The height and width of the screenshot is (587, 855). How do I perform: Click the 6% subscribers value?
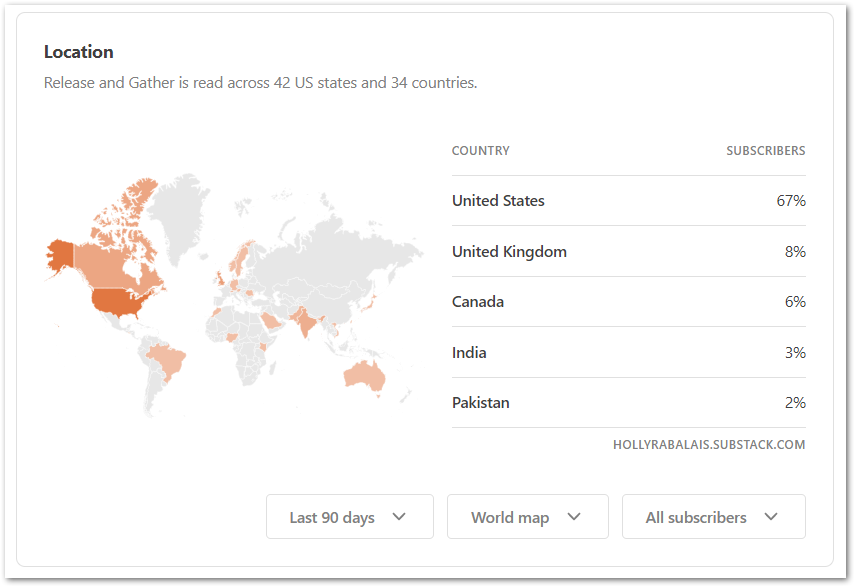pyautogui.click(x=795, y=301)
